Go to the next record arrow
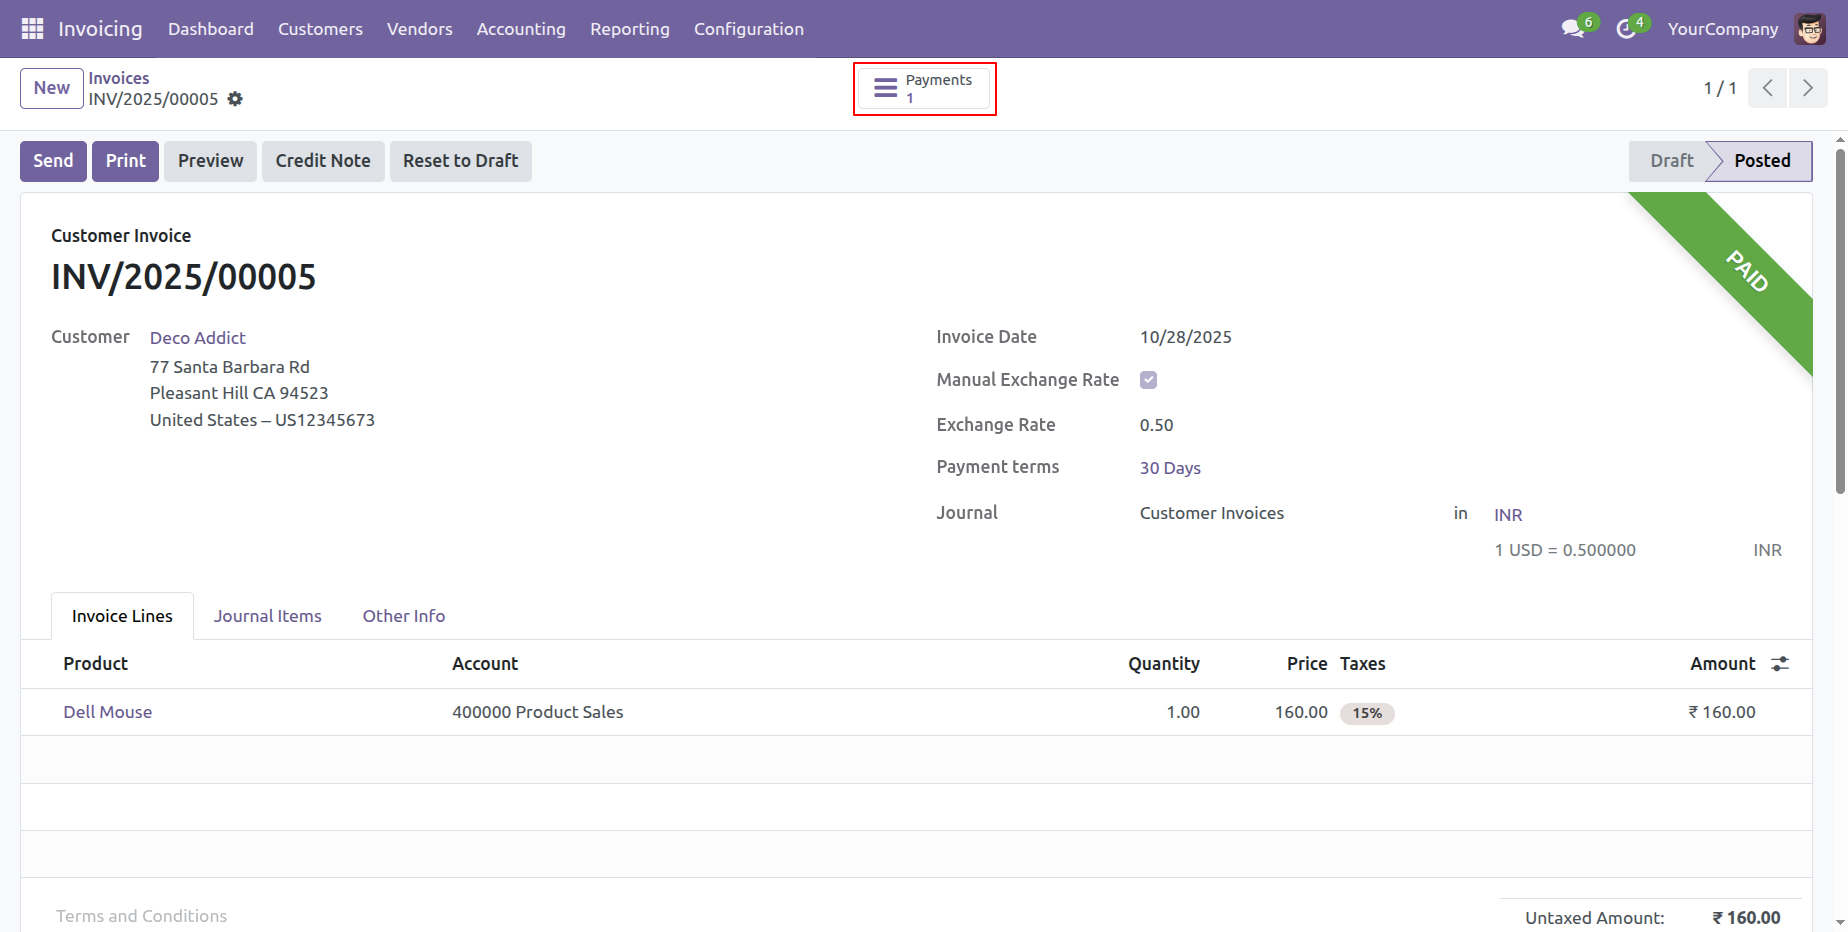Screen dimensions: 1848x932 coord(1808,88)
